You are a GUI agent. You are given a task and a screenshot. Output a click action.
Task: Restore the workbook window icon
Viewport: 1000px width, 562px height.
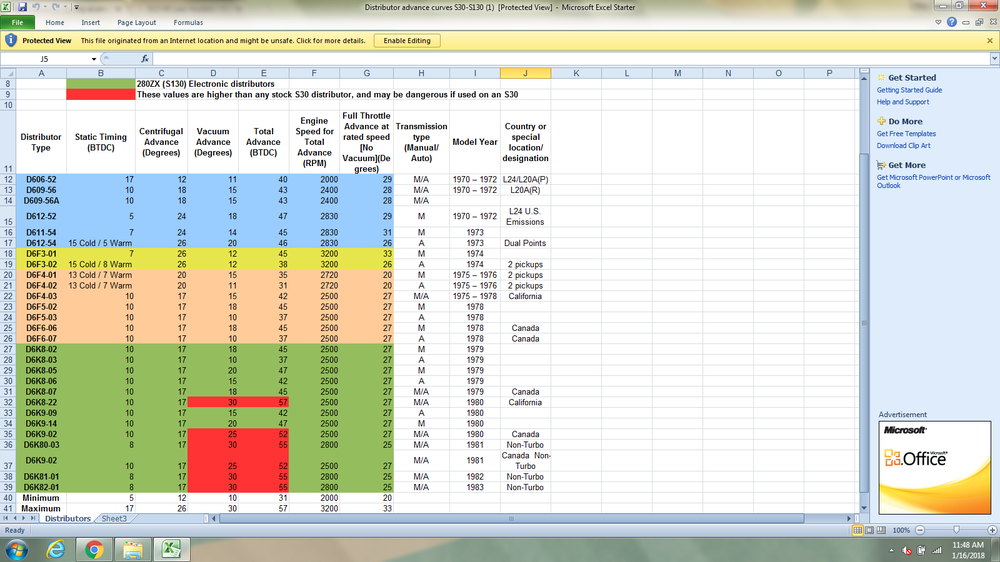pyautogui.click(x=979, y=22)
